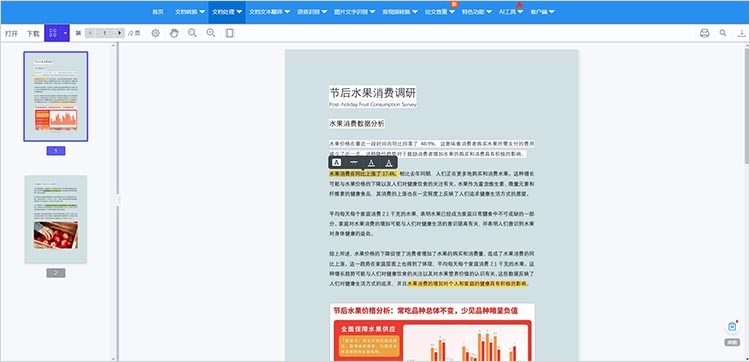Image resolution: width=750 pixels, height=362 pixels.
Task: Expand the AI工具 menu
Action: [x=511, y=11]
